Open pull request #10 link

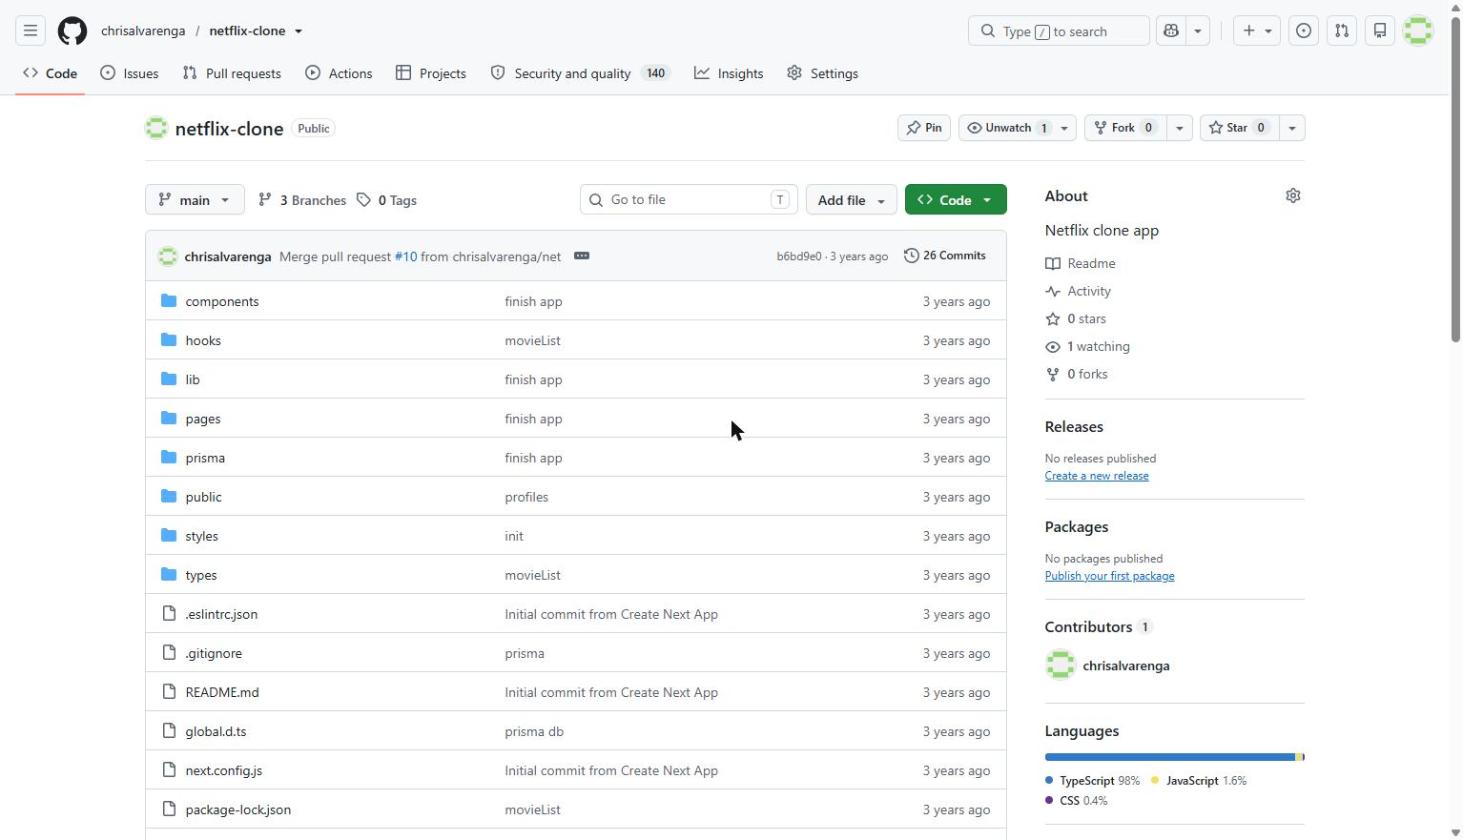click(406, 256)
